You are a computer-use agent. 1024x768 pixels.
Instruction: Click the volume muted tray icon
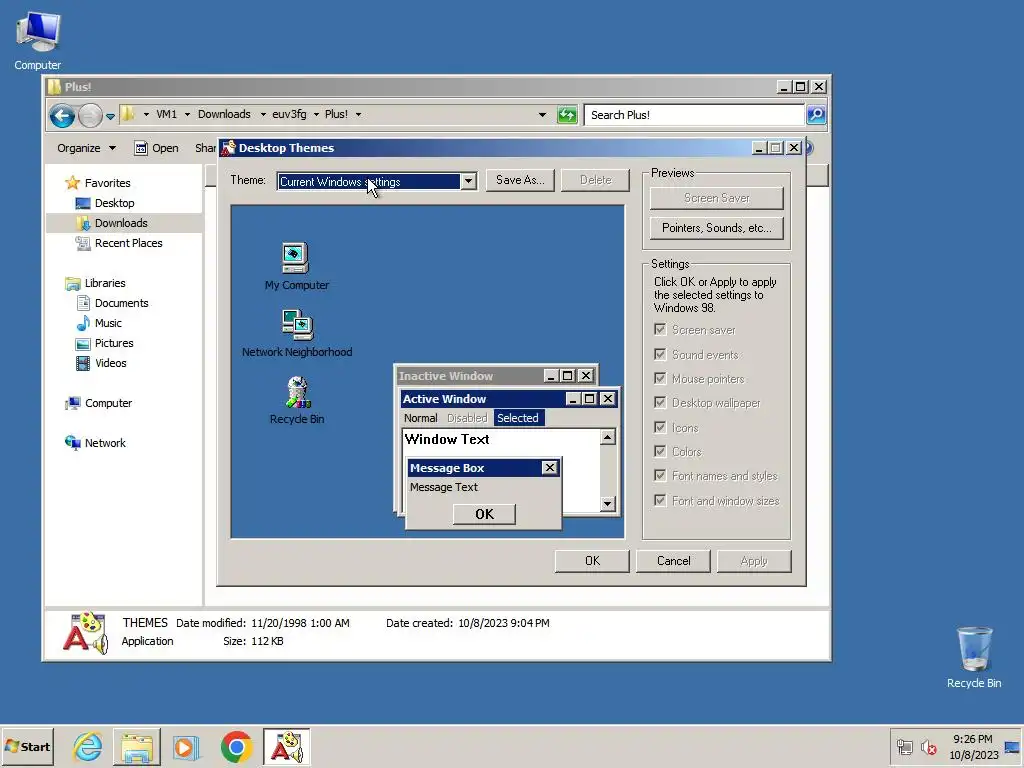coord(928,746)
